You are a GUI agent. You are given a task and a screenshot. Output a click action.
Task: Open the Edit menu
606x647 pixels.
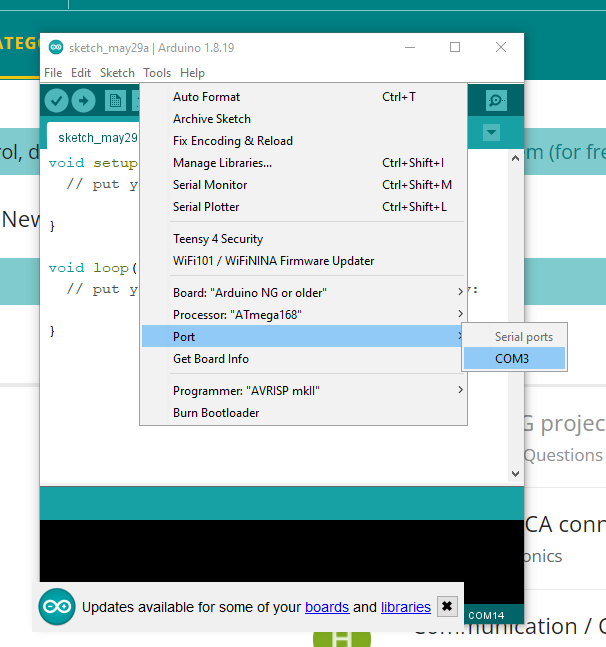(81, 73)
